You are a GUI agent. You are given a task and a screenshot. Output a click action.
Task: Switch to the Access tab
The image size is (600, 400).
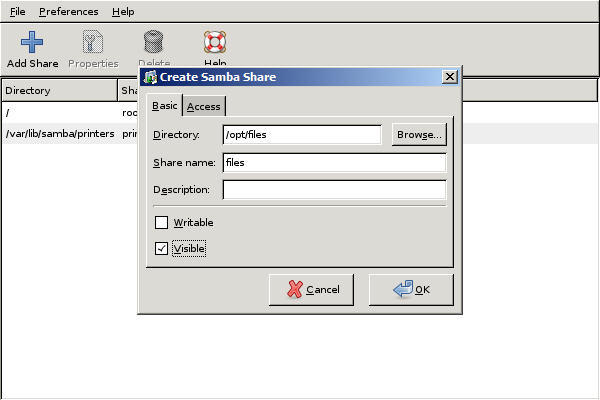pyautogui.click(x=204, y=106)
